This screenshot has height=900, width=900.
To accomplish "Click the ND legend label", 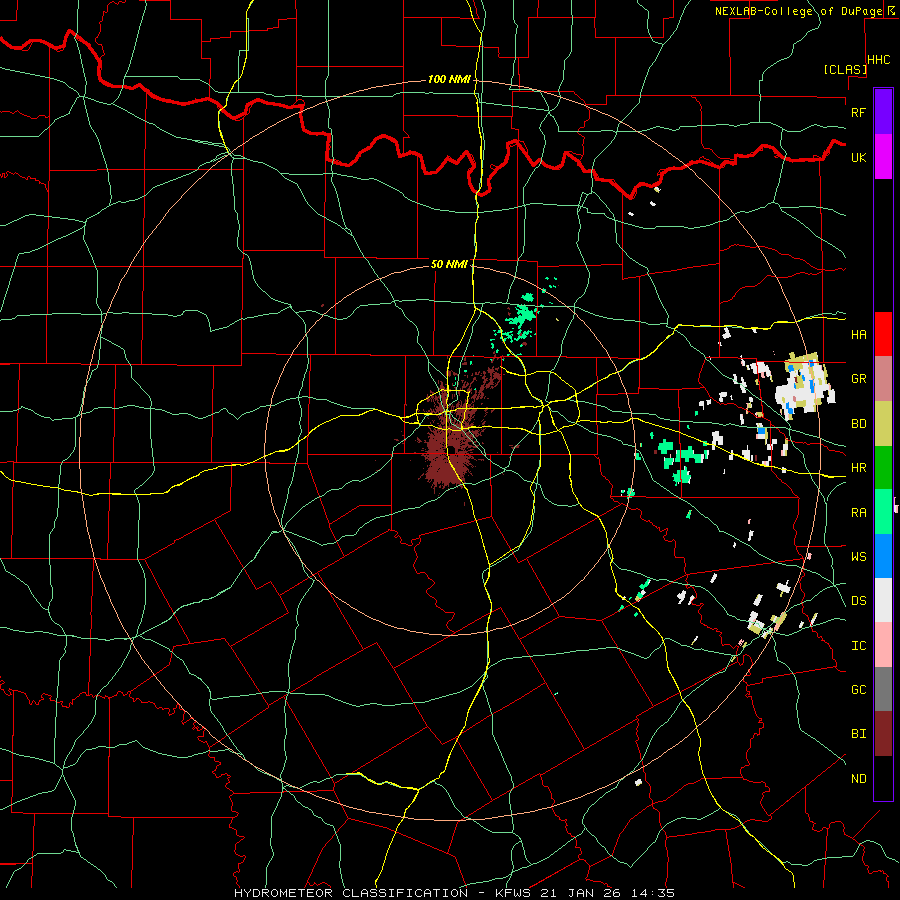I will tap(858, 779).
